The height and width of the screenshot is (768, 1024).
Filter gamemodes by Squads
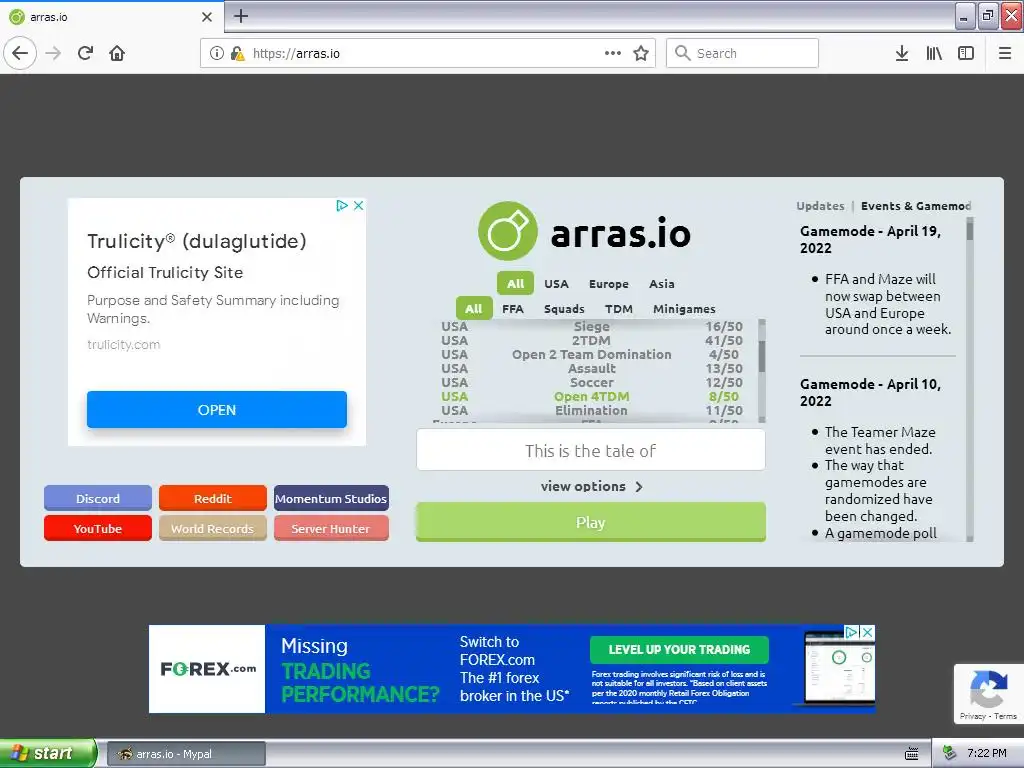[x=564, y=308]
